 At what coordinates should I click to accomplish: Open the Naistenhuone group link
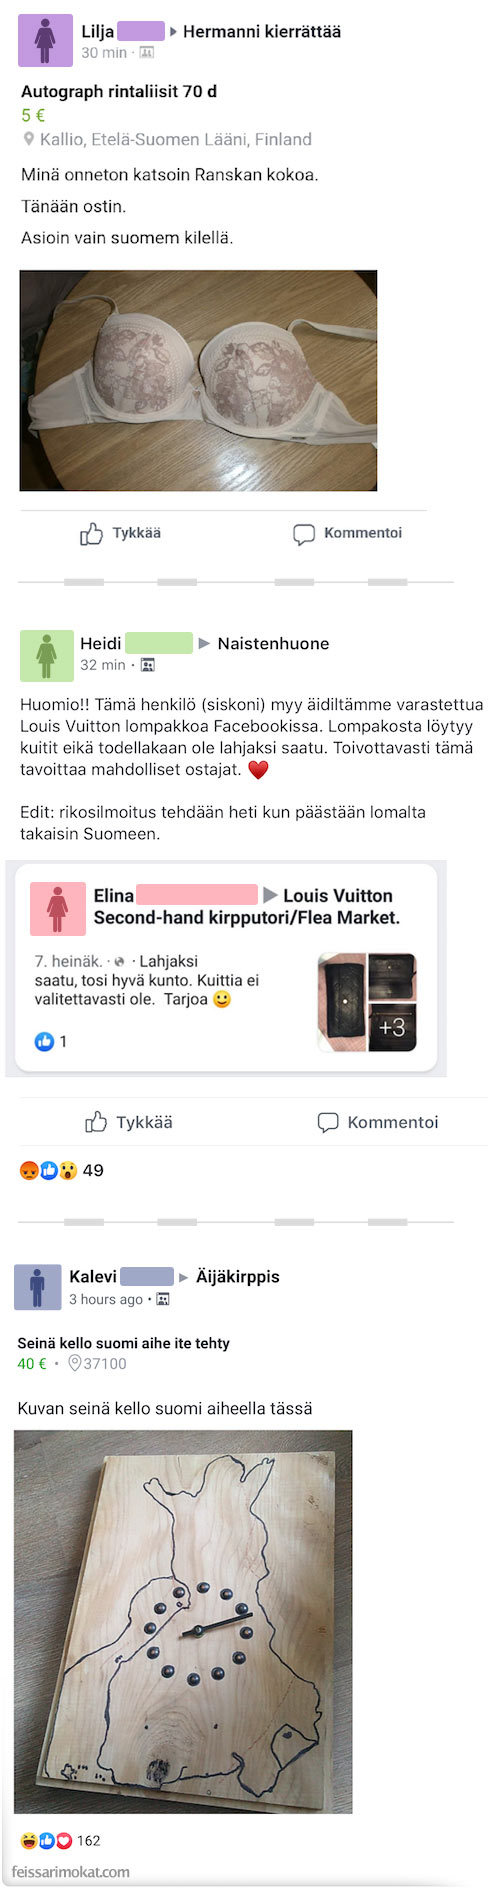tap(273, 643)
